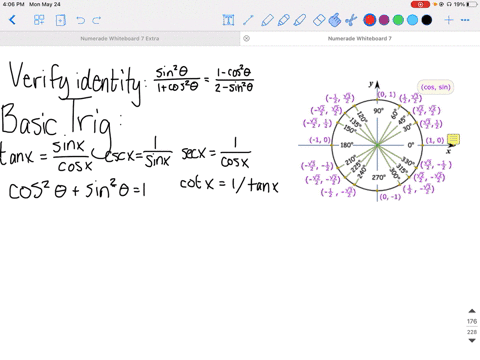480x360 pixels.
Task: Choose the black ink color
Action: point(427,20)
